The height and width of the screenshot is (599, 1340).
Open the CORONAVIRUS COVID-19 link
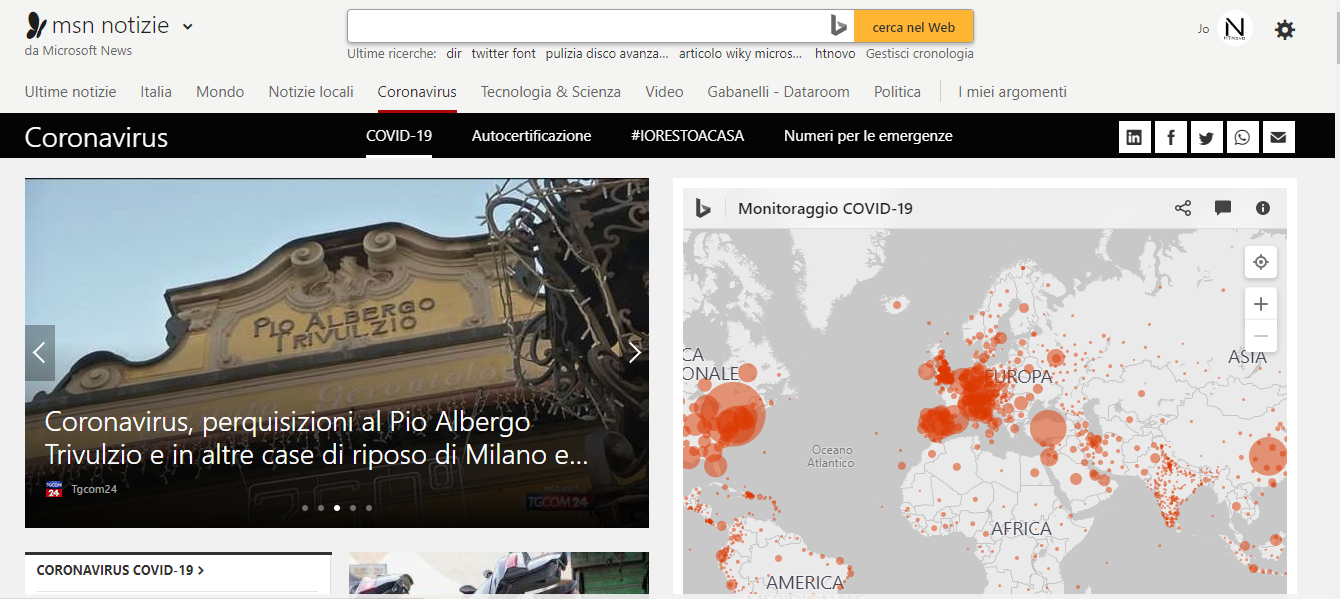point(119,569)
